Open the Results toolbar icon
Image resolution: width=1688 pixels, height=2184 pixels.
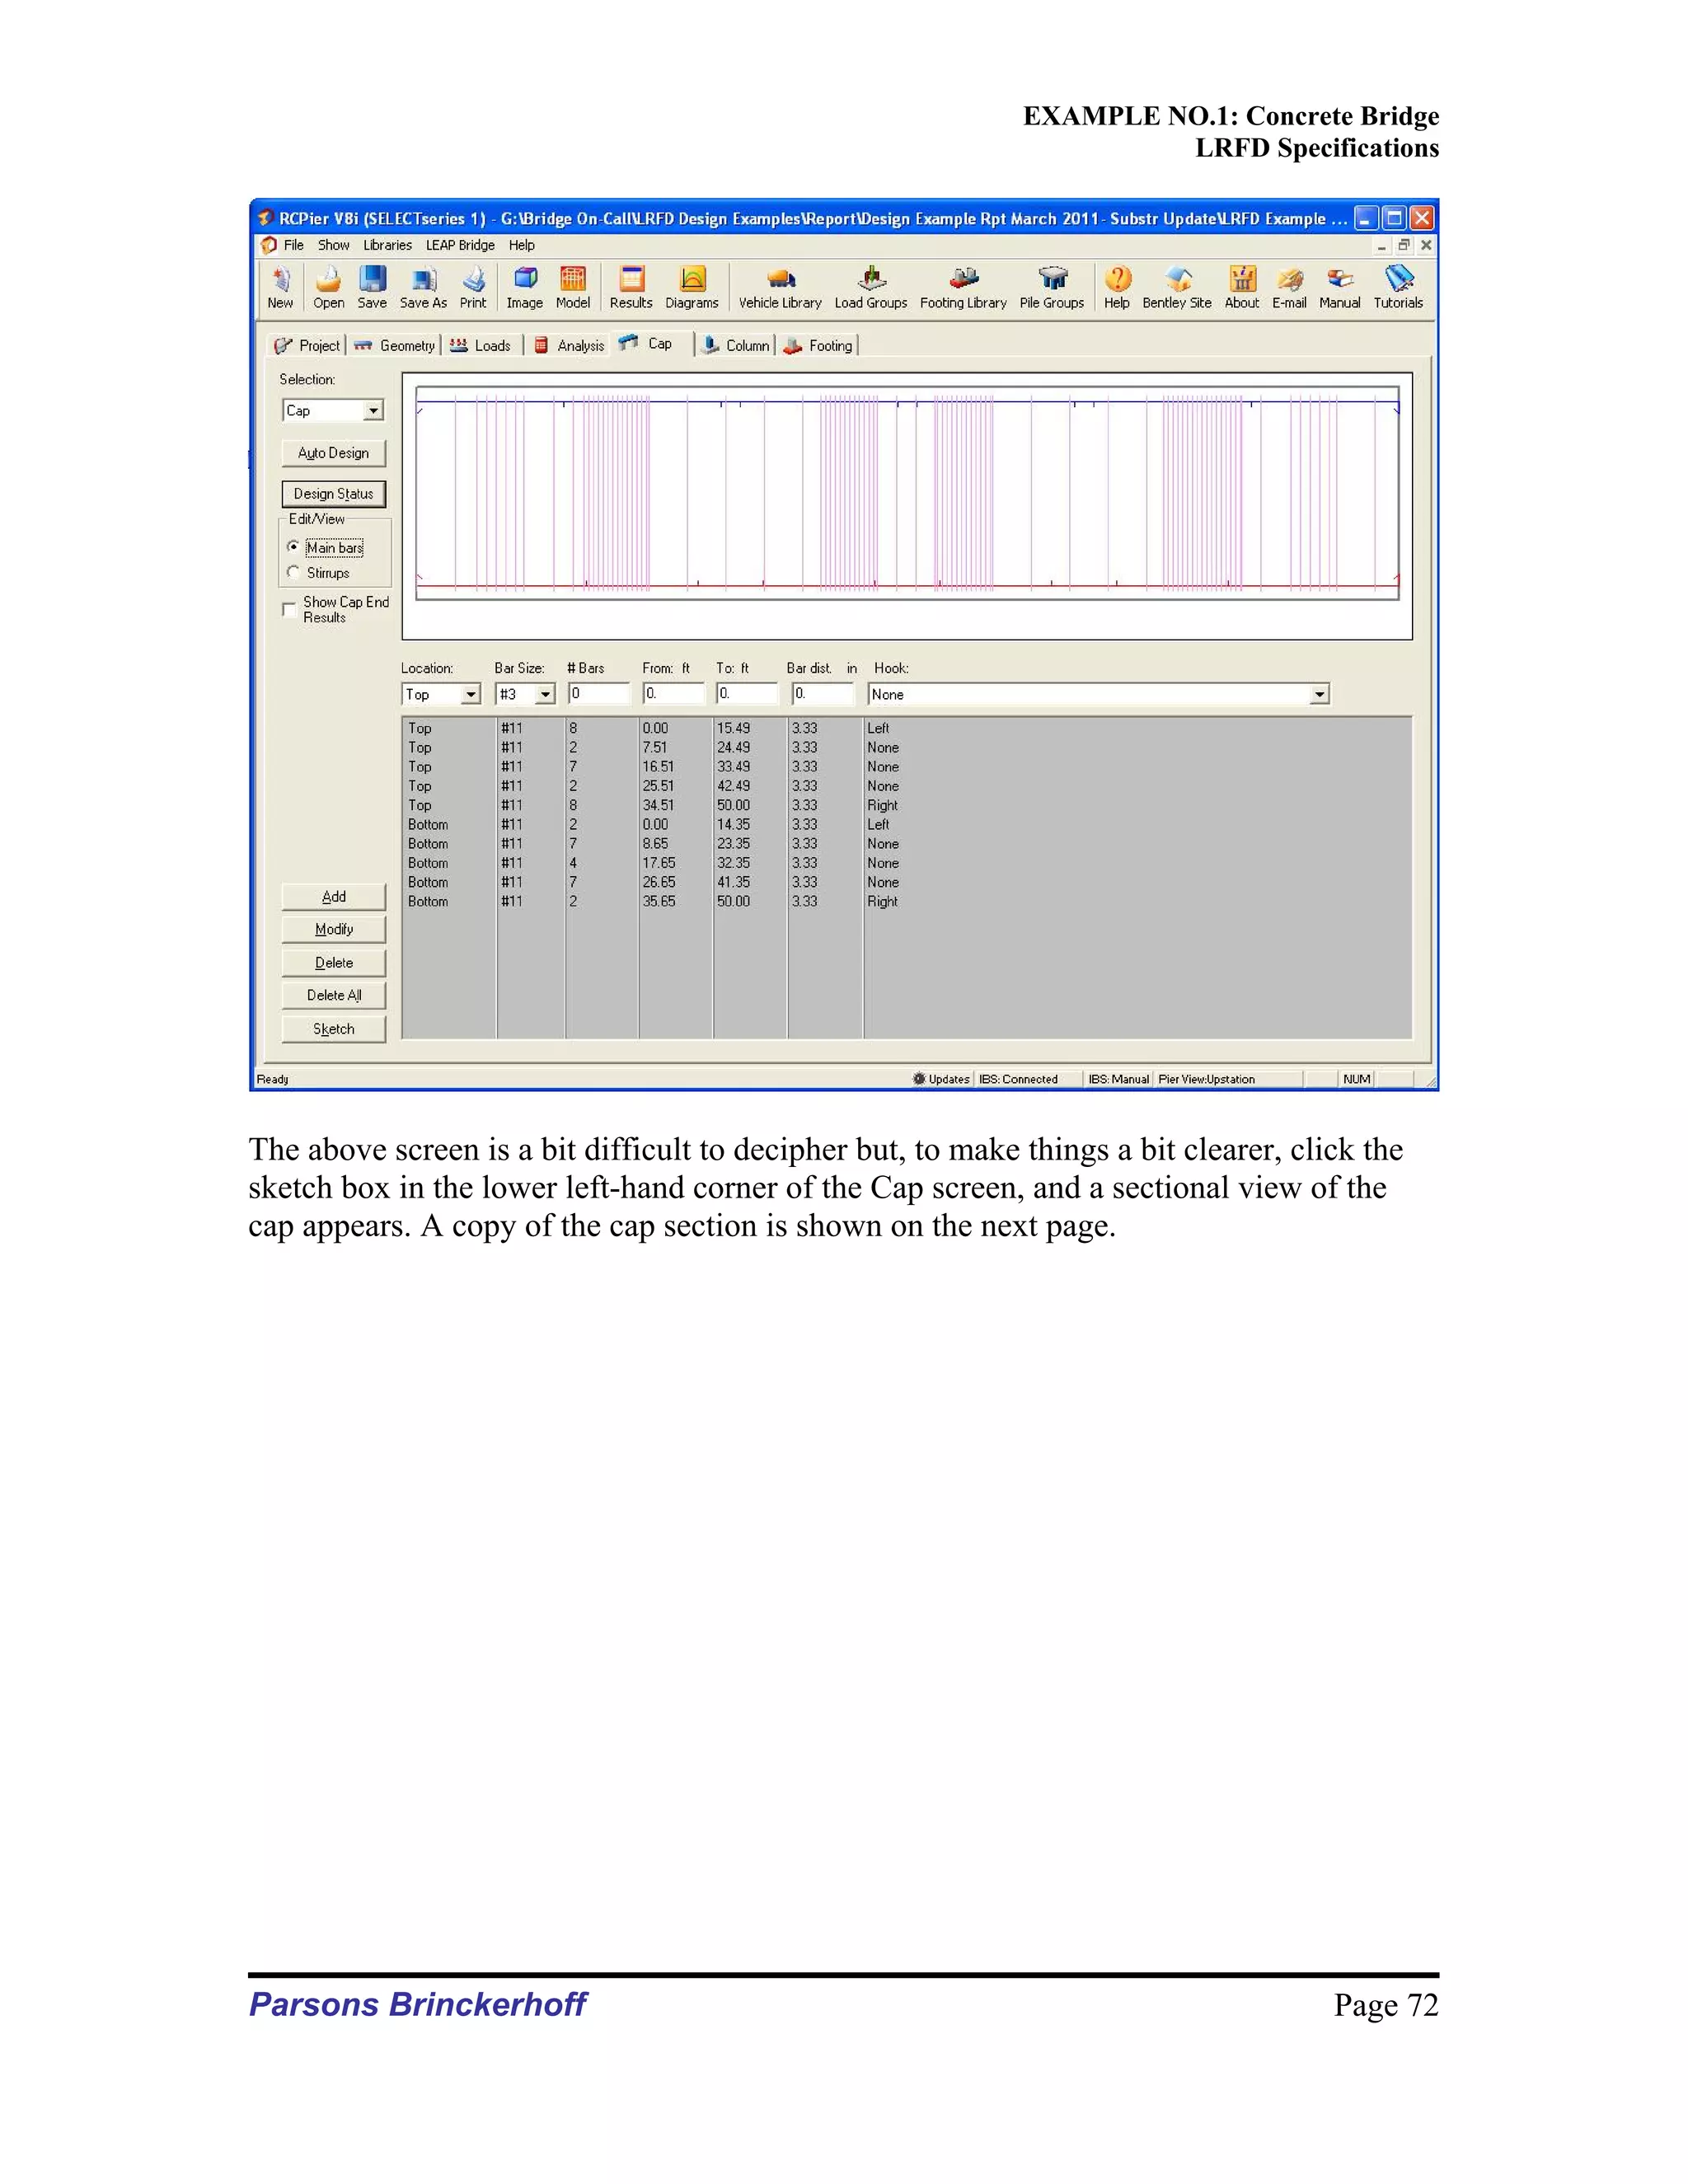[631, 288]
